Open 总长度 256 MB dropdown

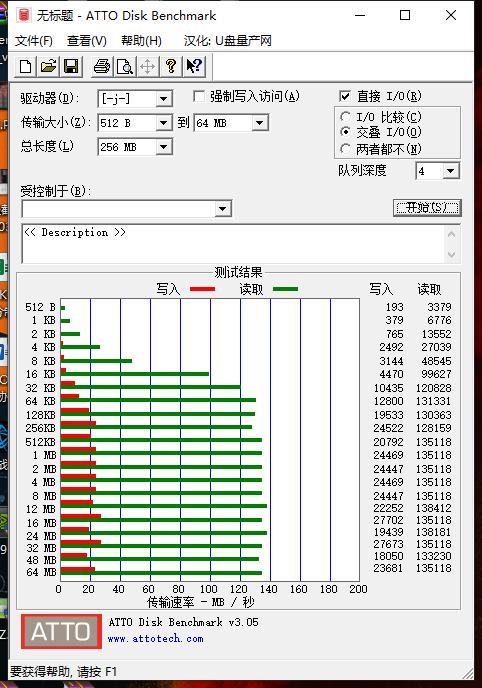click(164, 147)
